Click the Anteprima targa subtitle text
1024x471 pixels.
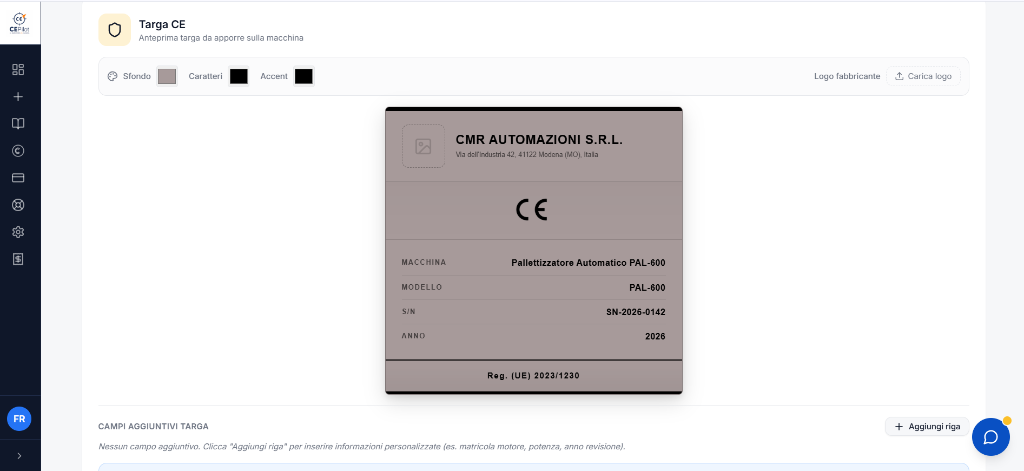pos(221,39)
